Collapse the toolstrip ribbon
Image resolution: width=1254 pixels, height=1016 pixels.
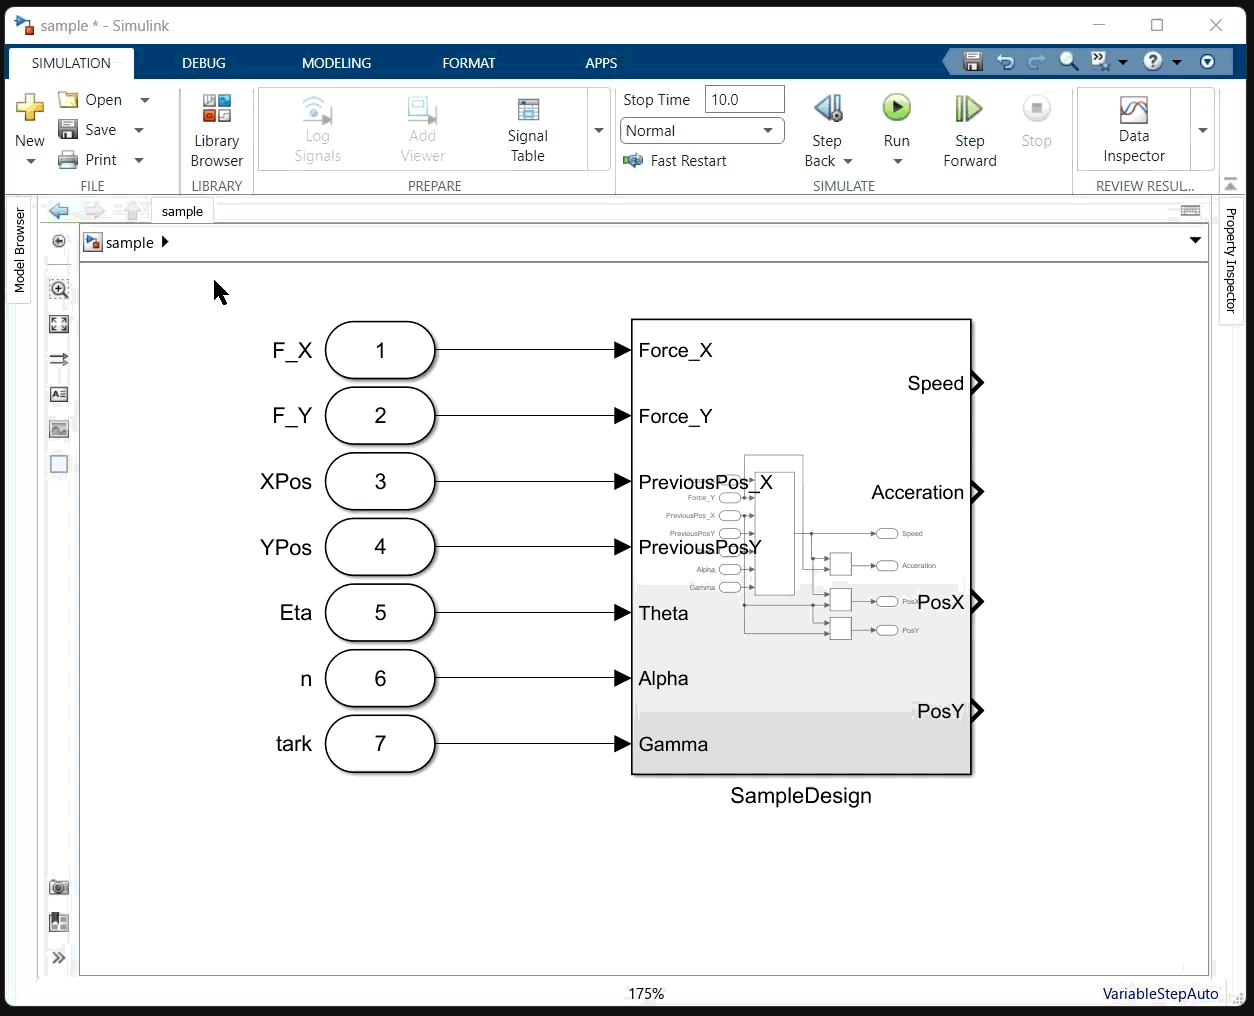[x=1231, y=184]
